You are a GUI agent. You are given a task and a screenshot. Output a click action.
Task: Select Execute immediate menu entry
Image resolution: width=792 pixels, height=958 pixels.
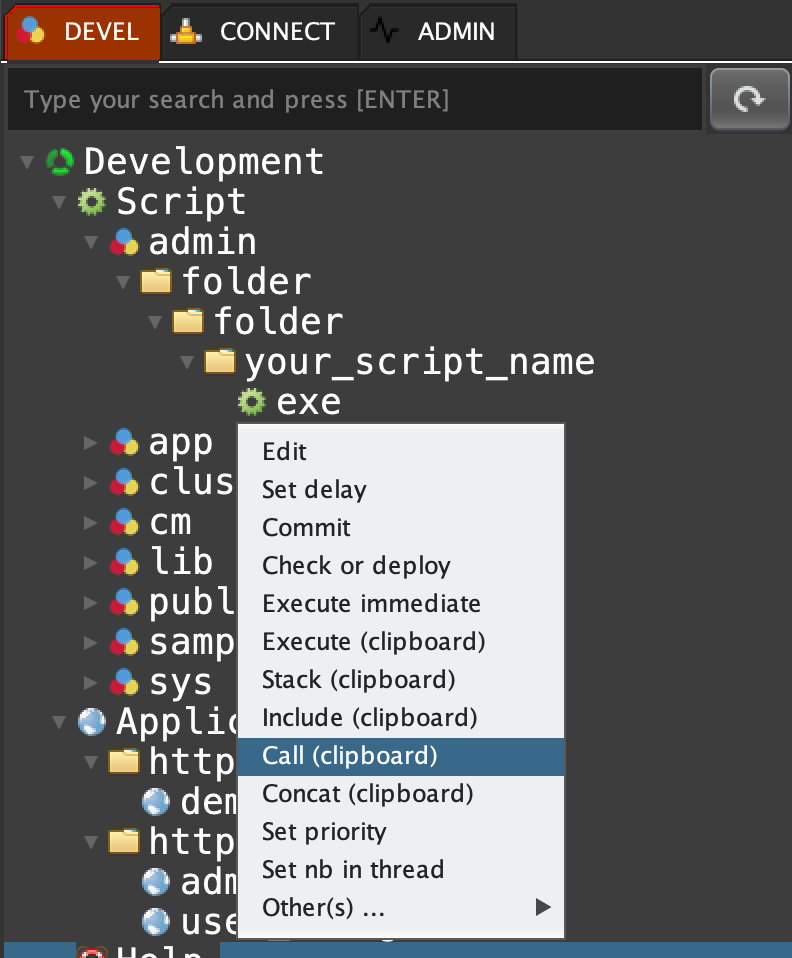(371, 604)
